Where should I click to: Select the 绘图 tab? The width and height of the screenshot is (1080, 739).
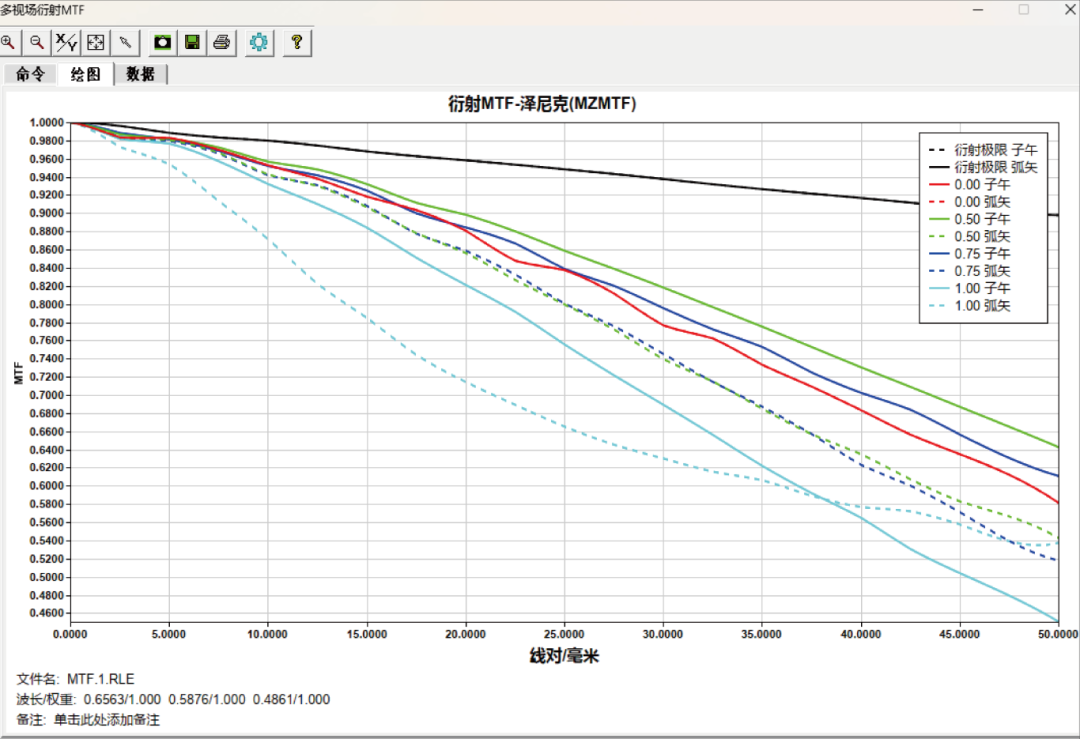pyautogui.click(x=85, y=74)
